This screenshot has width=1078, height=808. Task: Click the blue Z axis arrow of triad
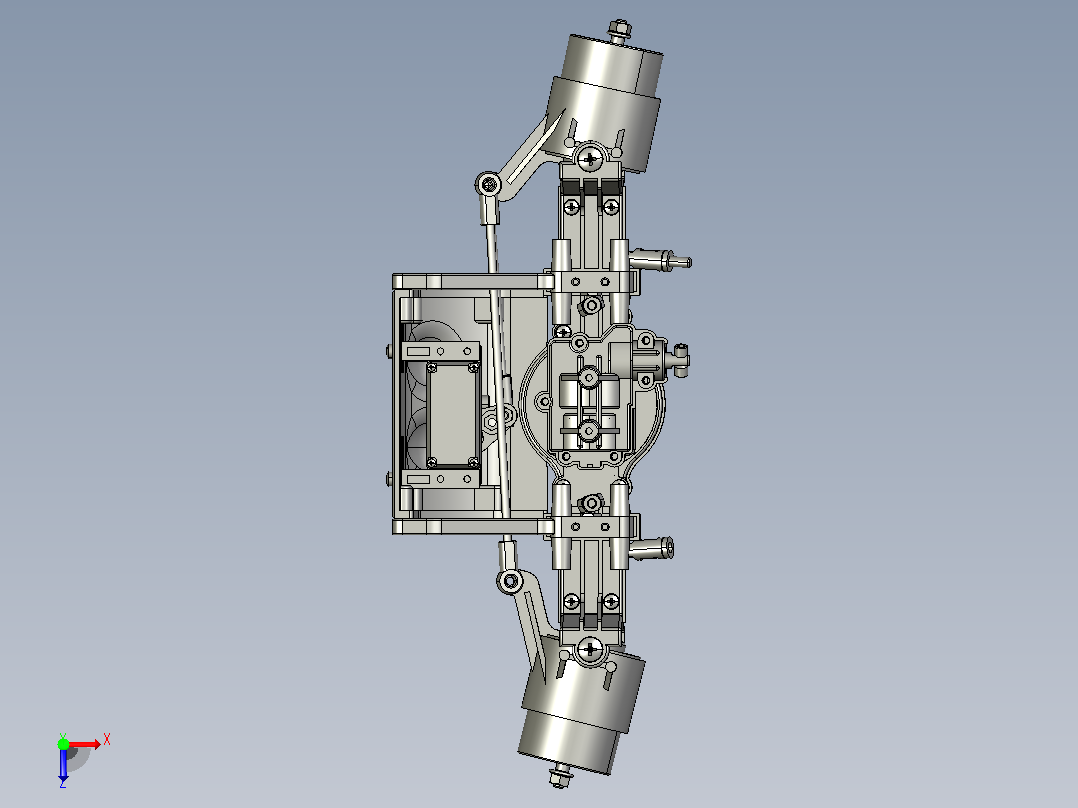click(63, 765)
